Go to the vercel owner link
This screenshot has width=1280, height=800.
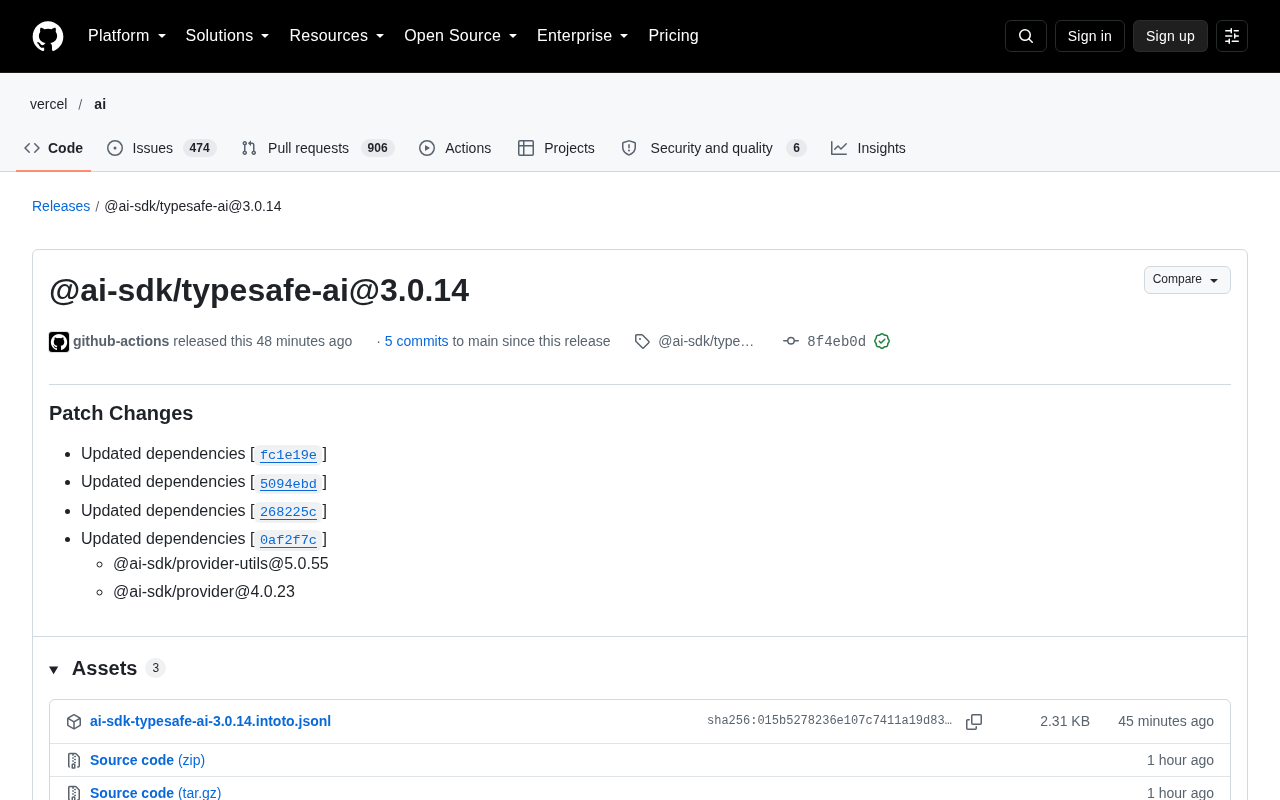[49, 104]
